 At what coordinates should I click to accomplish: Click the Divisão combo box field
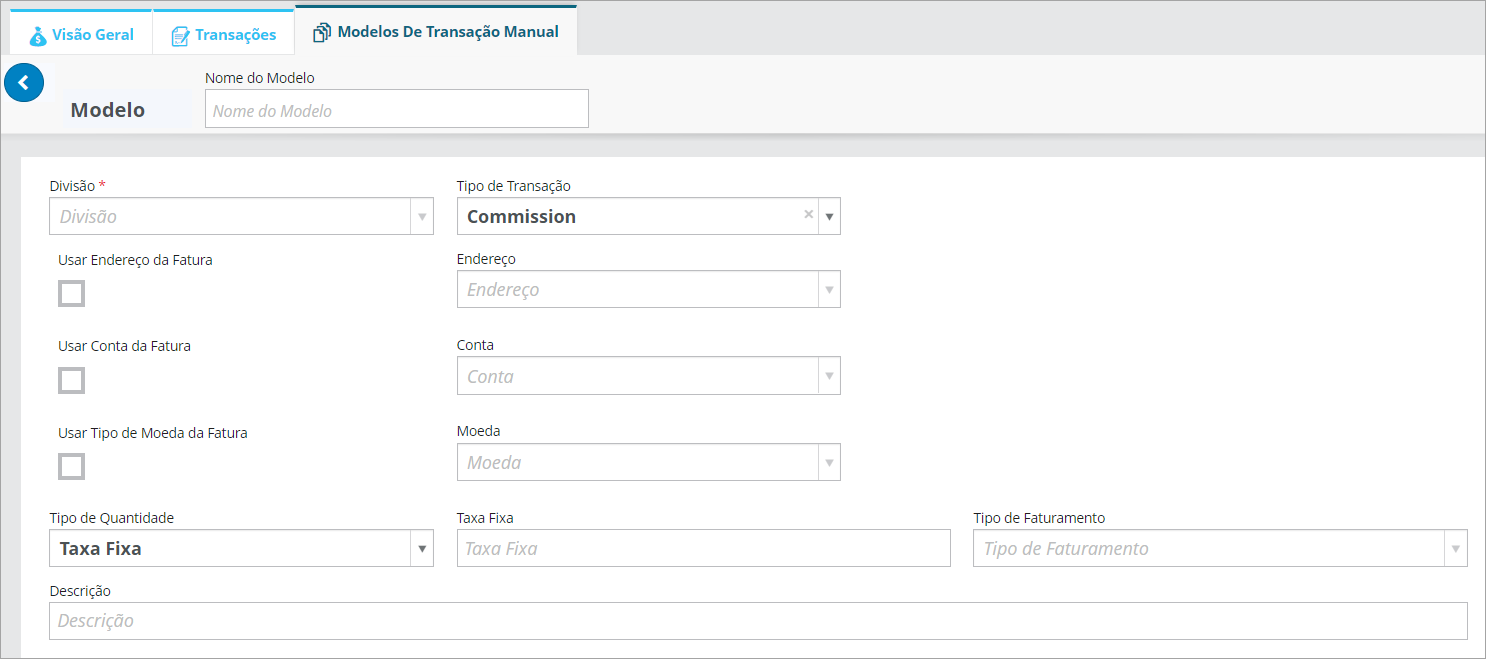click(x=241, y=216)
